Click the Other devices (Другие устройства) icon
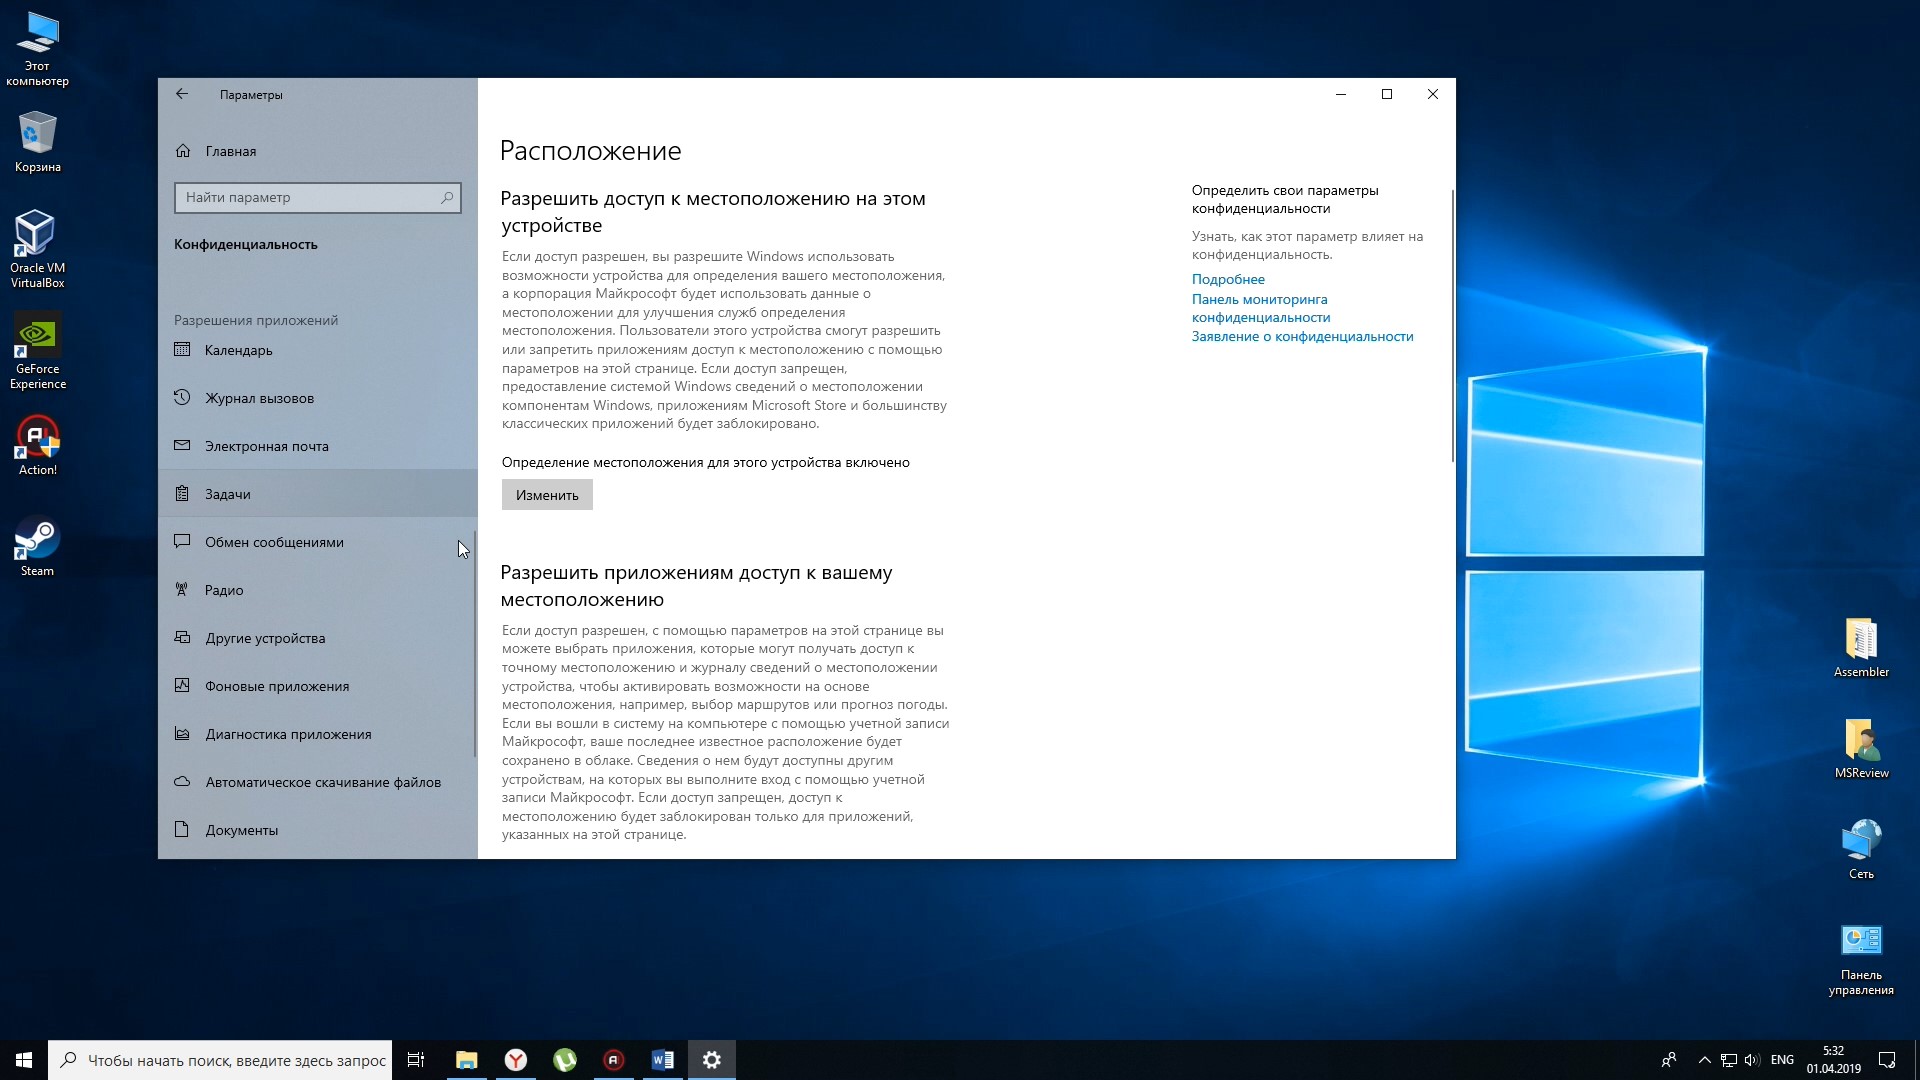This screenshot has height=1080, width=1920. (182, 638)
